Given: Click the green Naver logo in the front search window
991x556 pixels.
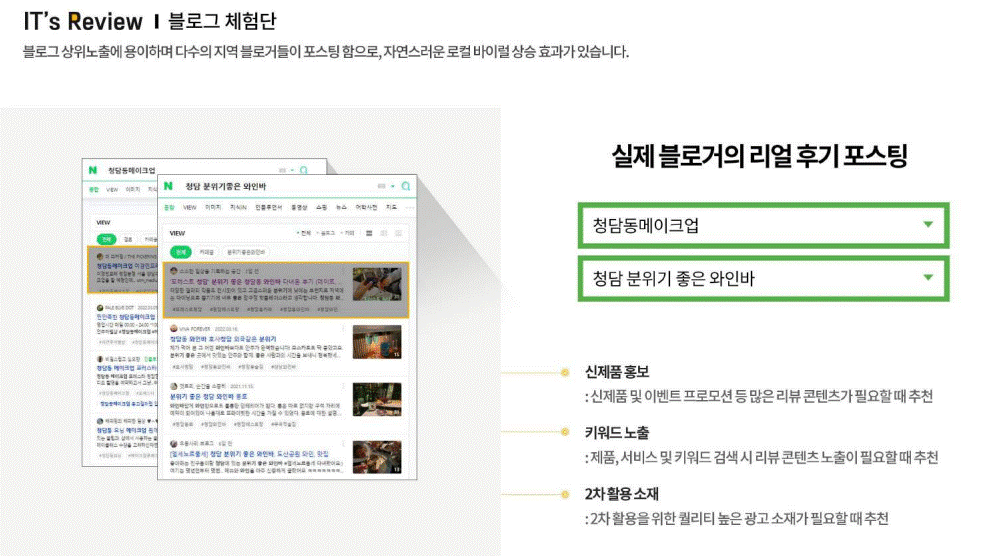Looking at the screenshot, I should coord(169,186).
